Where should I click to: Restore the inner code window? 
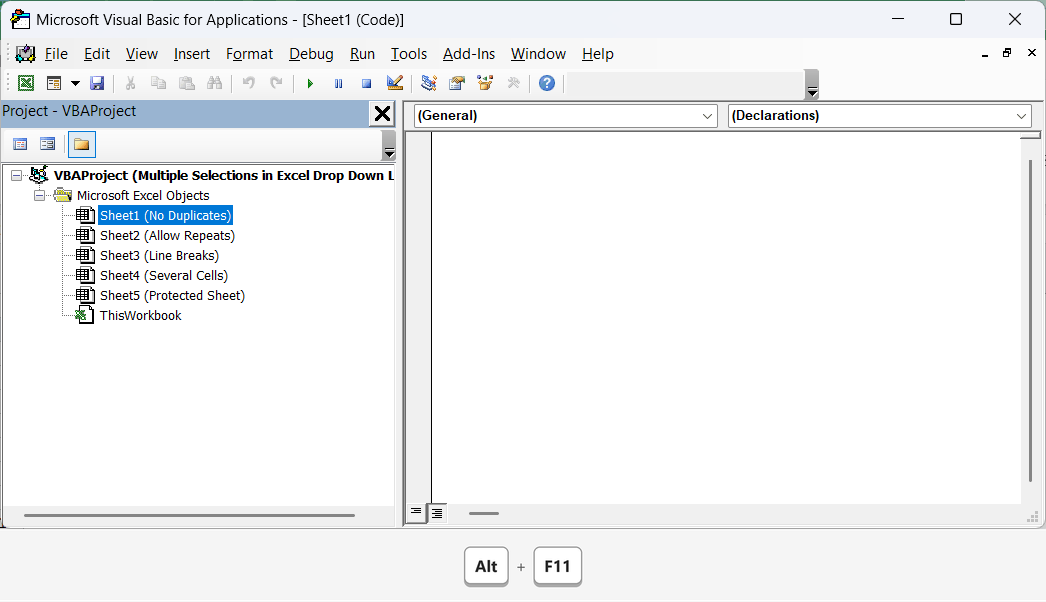pos(1007,53)
